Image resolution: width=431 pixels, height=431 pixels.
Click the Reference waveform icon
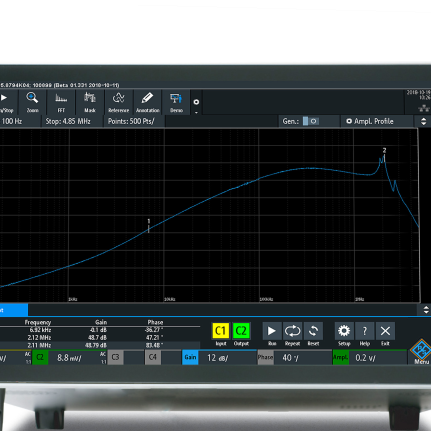[x=118, y=102]
